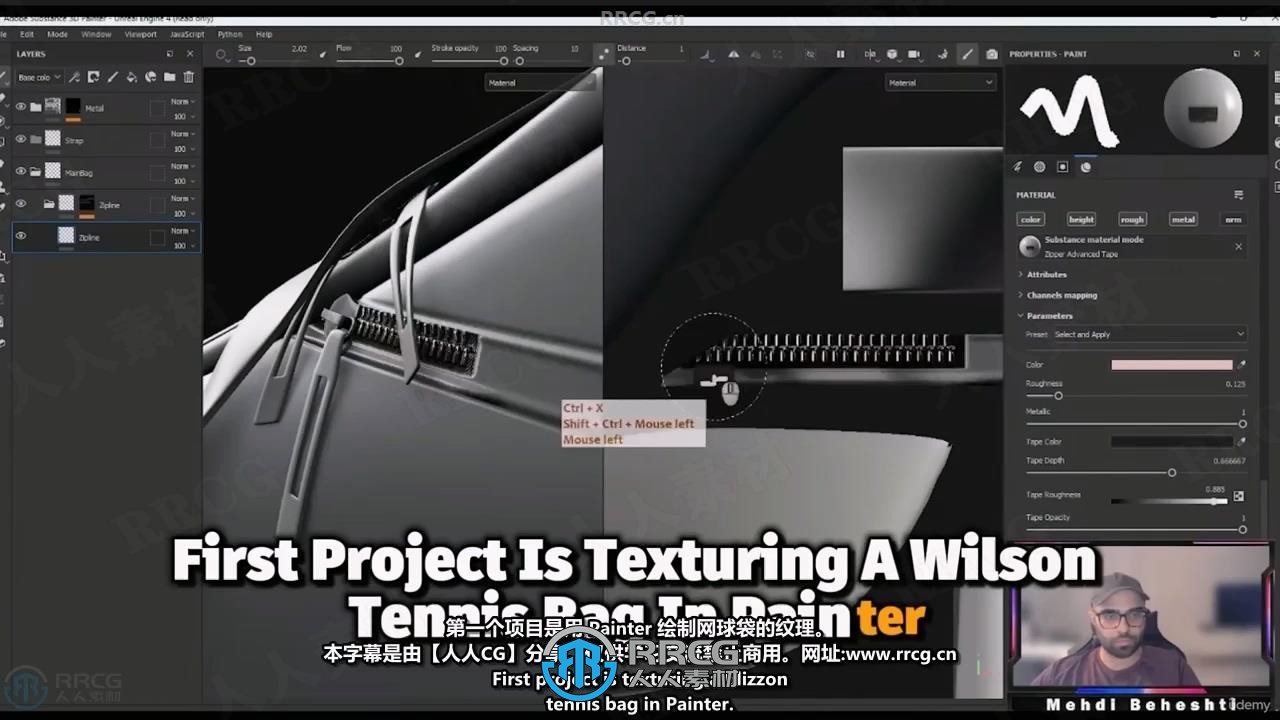
Task: Open the rendering mode camera icon
Action: coord(992,54)
